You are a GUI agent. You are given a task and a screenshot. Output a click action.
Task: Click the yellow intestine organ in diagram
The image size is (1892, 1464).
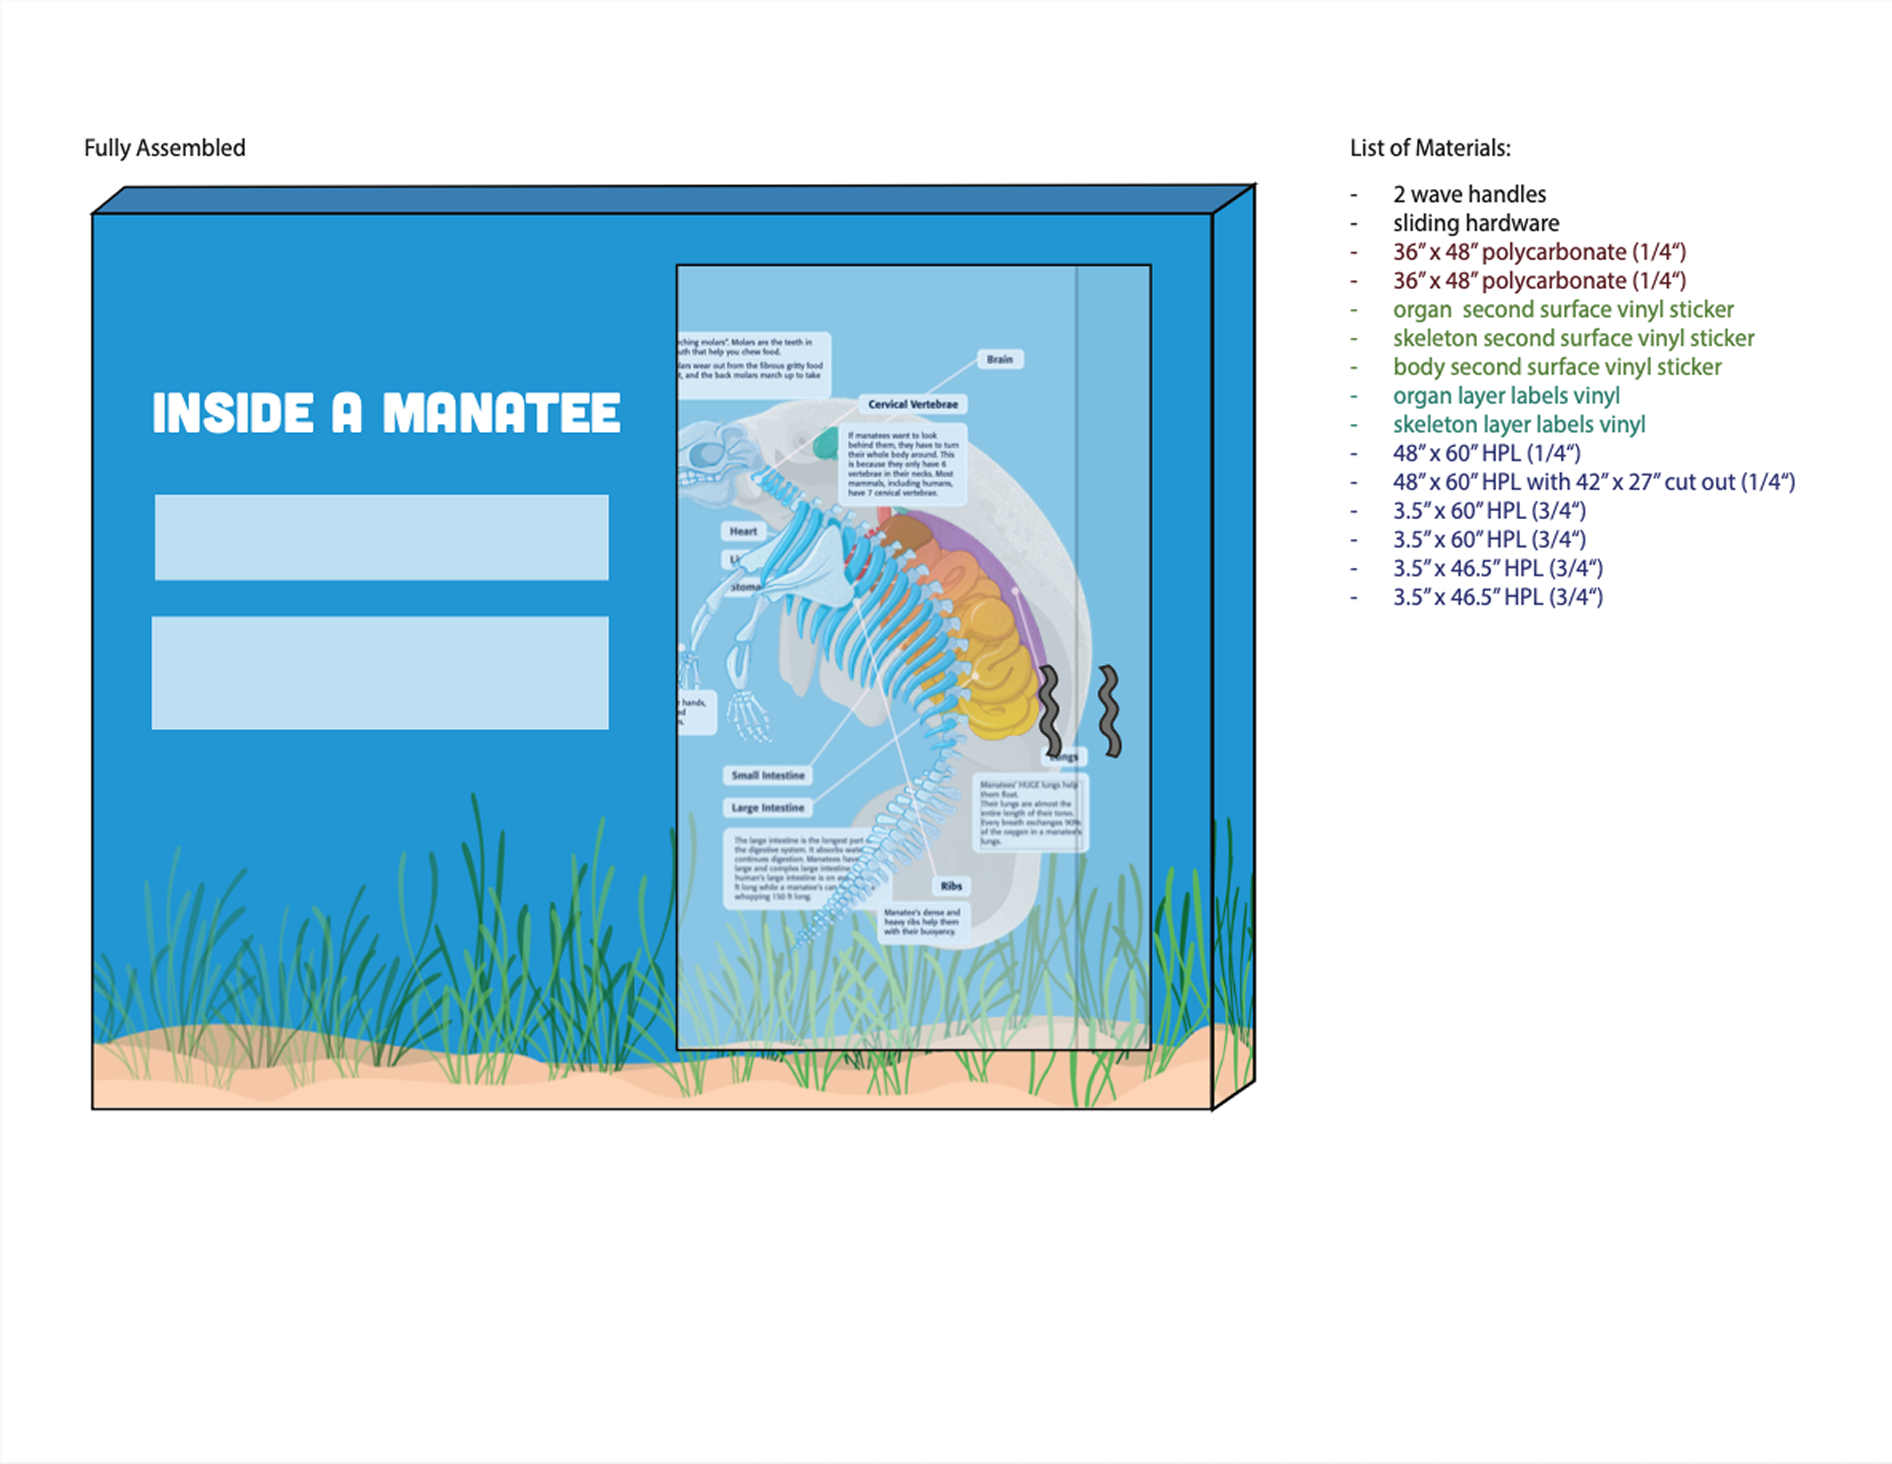pyautogui.click(x=997, y=672)
